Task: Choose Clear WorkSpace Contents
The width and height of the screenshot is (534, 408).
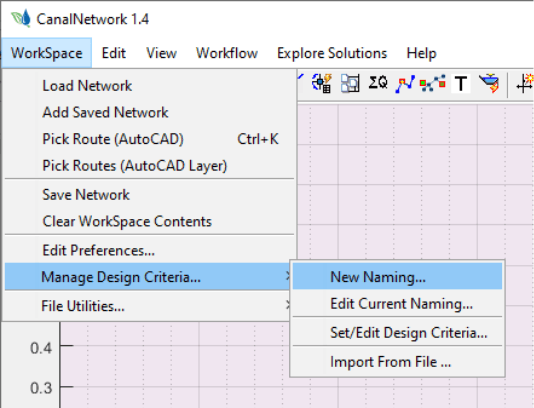Action: [x=150, y=221]
